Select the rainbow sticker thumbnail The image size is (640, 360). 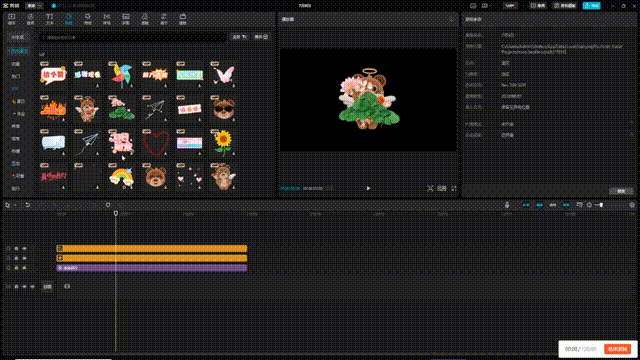(x=121, y=177)
